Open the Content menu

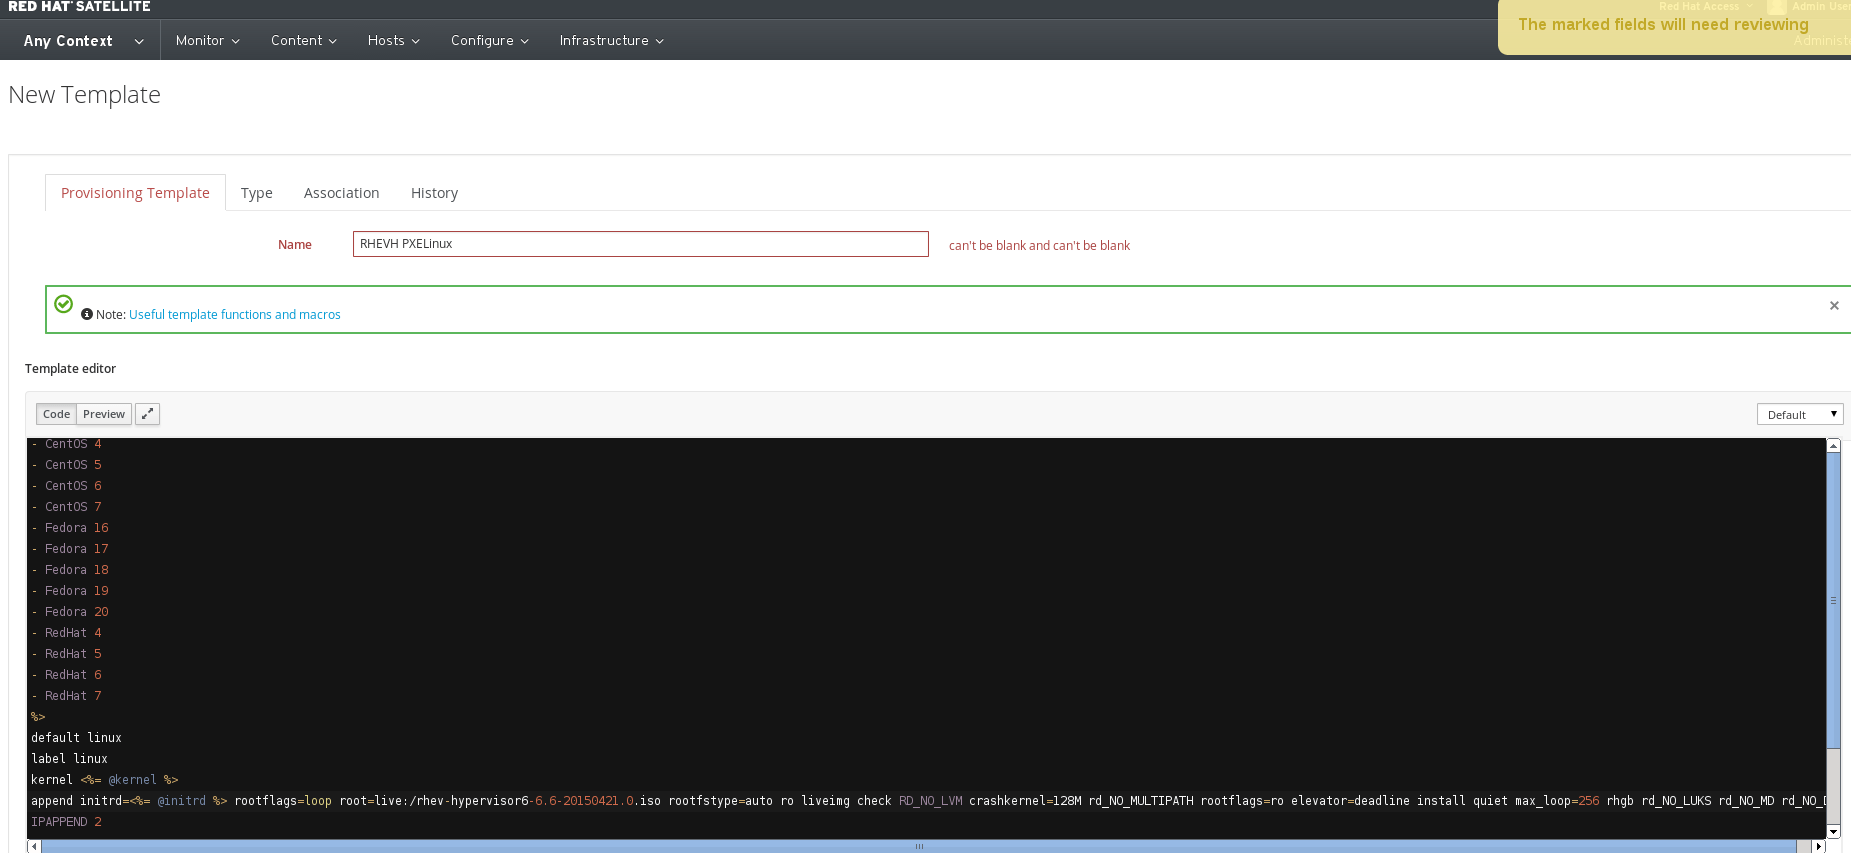(x=303, y=41)
